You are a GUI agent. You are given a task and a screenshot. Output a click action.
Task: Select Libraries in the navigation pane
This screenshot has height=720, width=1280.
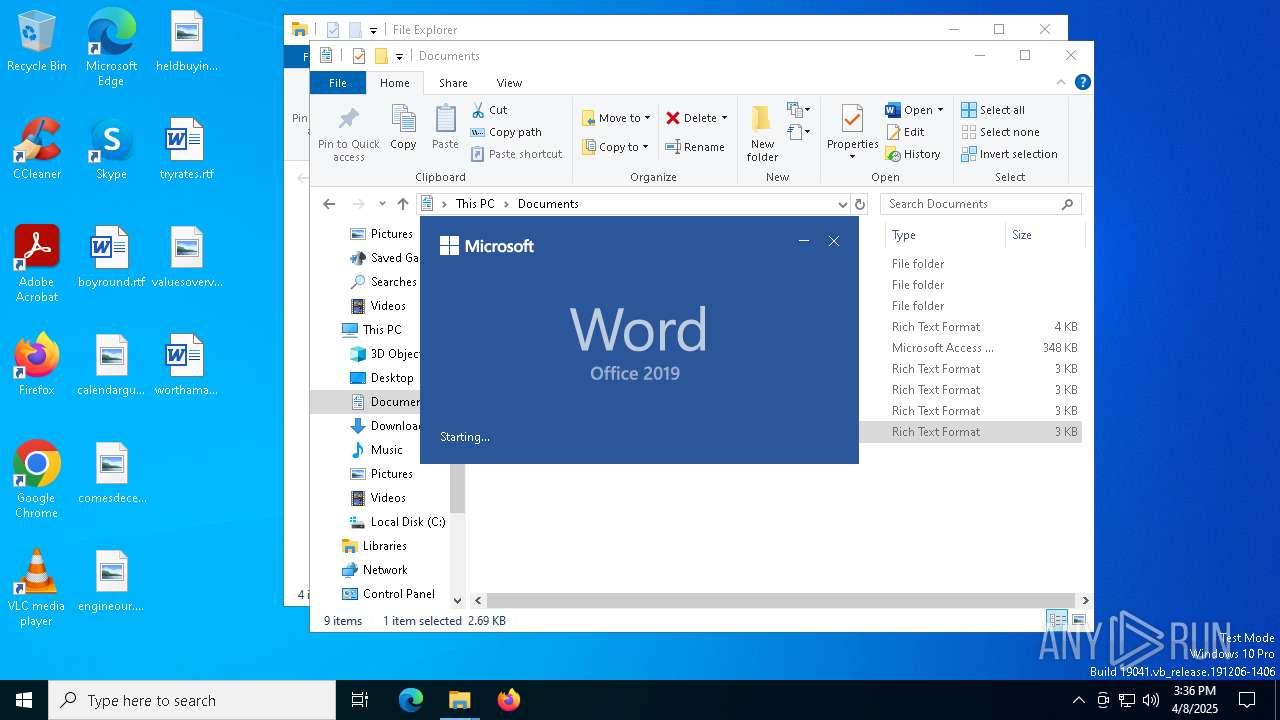pos(384,546)
